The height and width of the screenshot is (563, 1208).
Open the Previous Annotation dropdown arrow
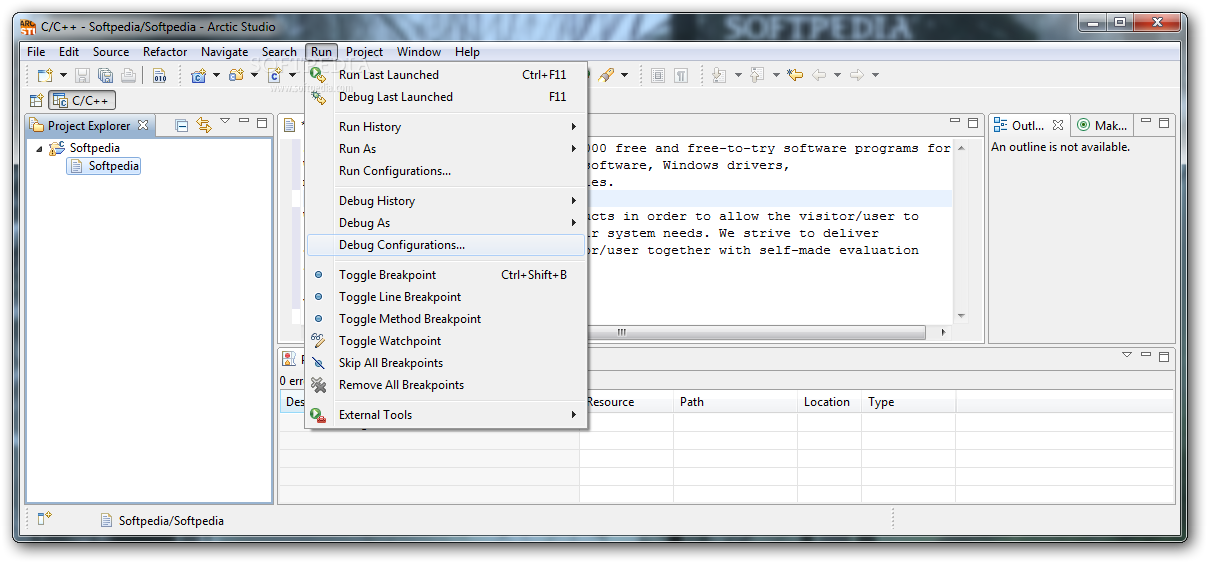click(775, 75)
